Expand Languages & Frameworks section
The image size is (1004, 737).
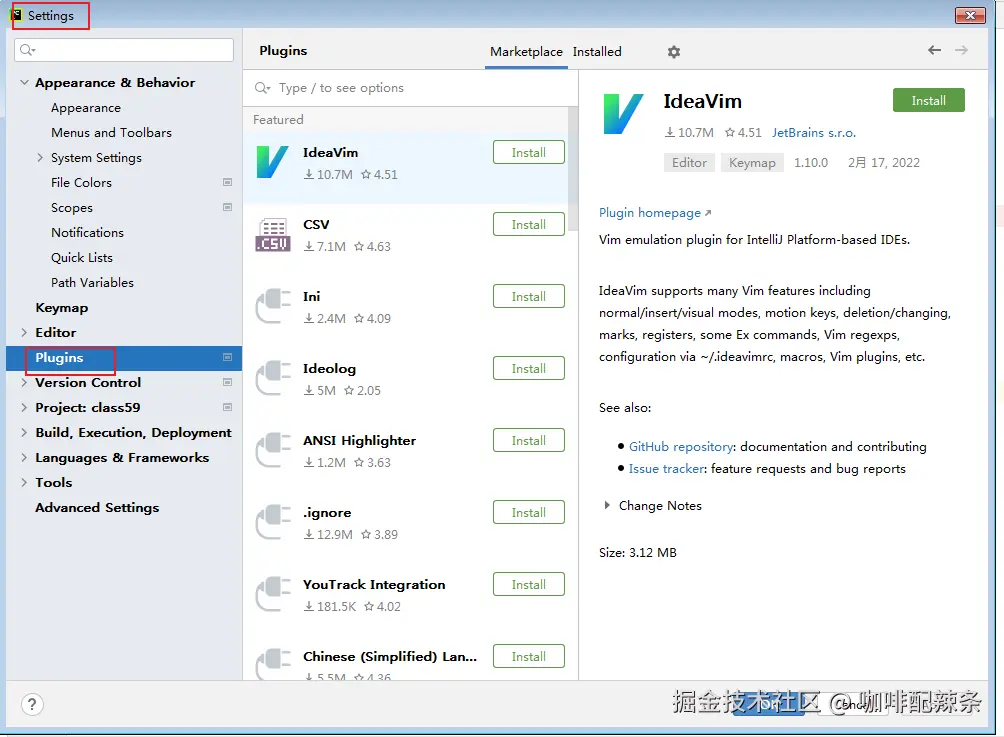(24, 457)
